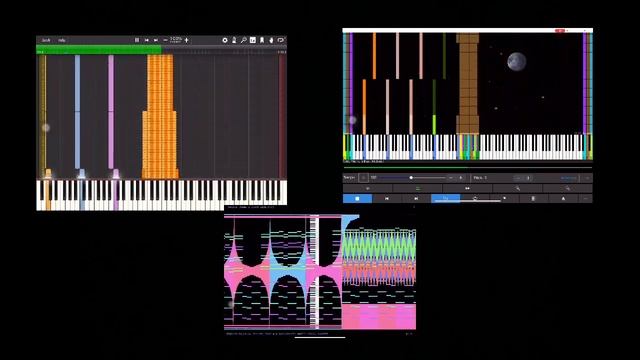Jump to next track in right window
This screenshot has width=640, height=360.
click(416, 198)
